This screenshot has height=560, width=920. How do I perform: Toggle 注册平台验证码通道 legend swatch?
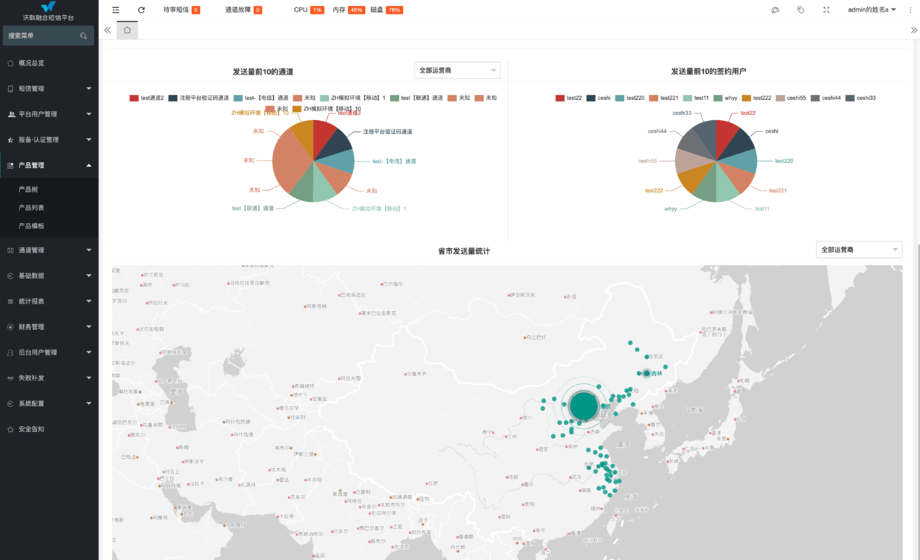coord(173,98)
